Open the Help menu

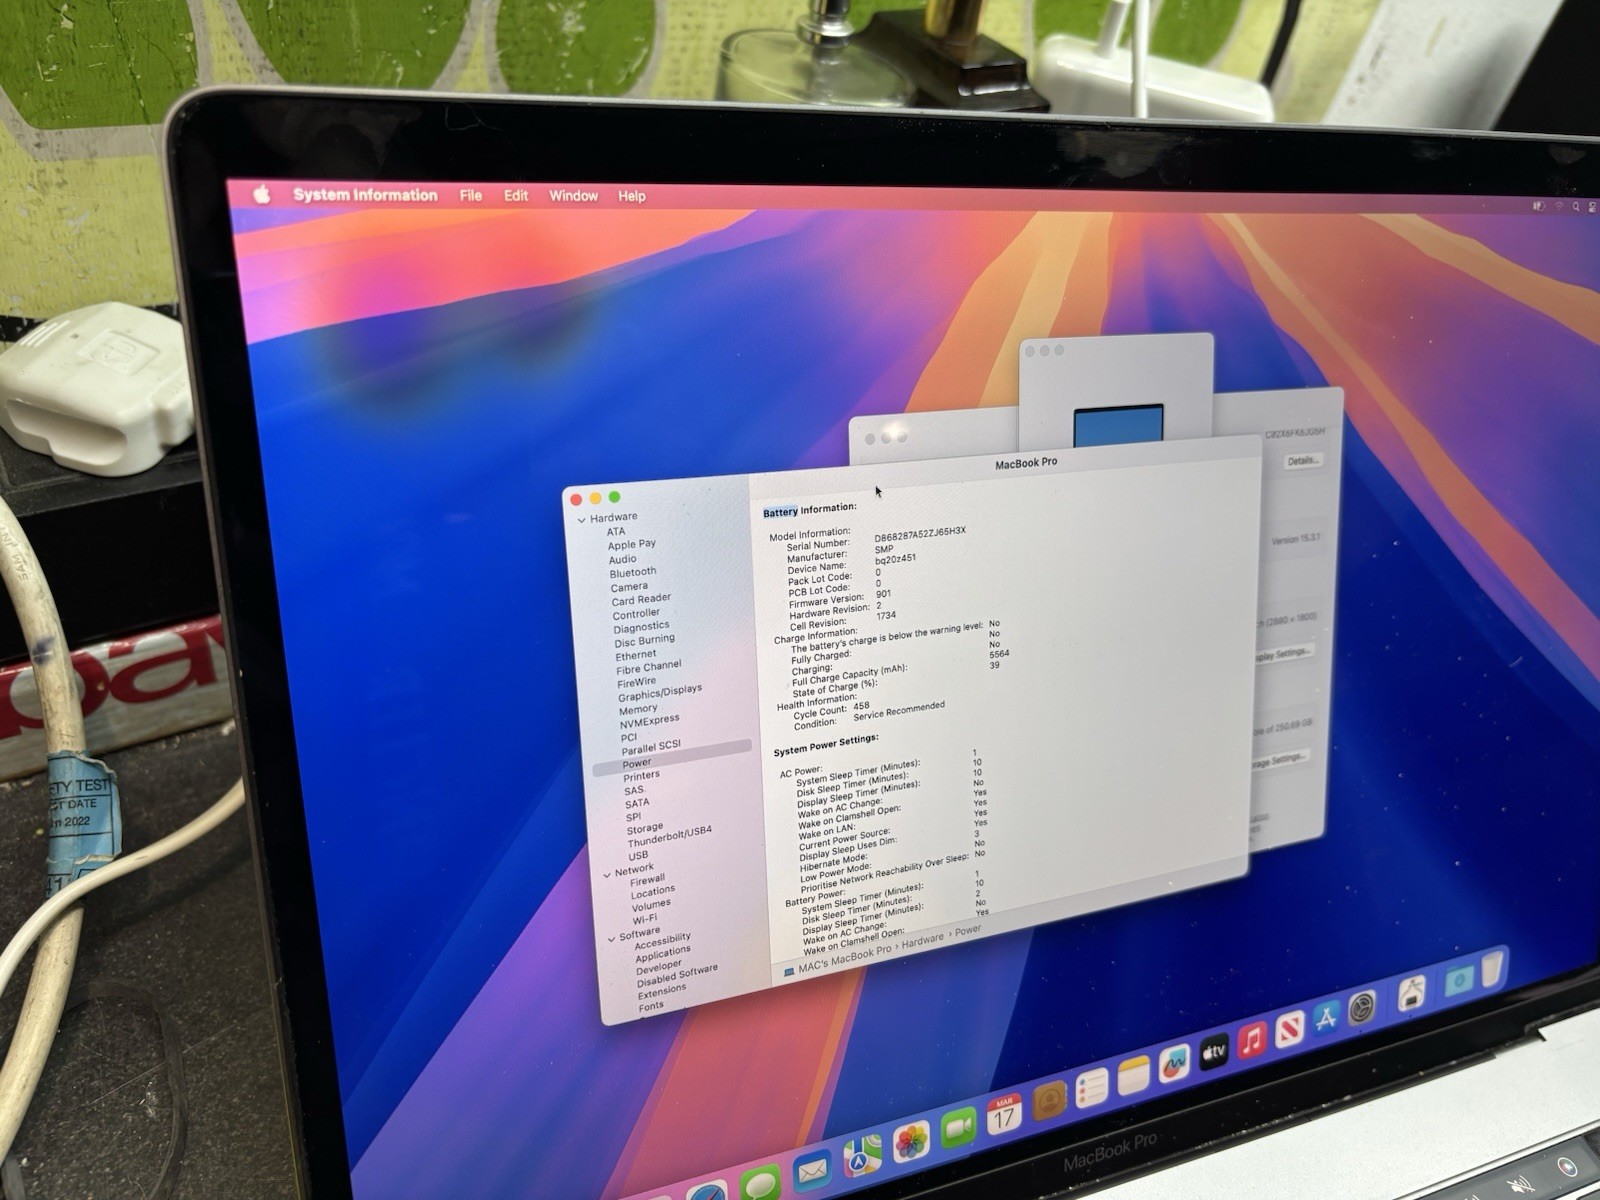631,196
